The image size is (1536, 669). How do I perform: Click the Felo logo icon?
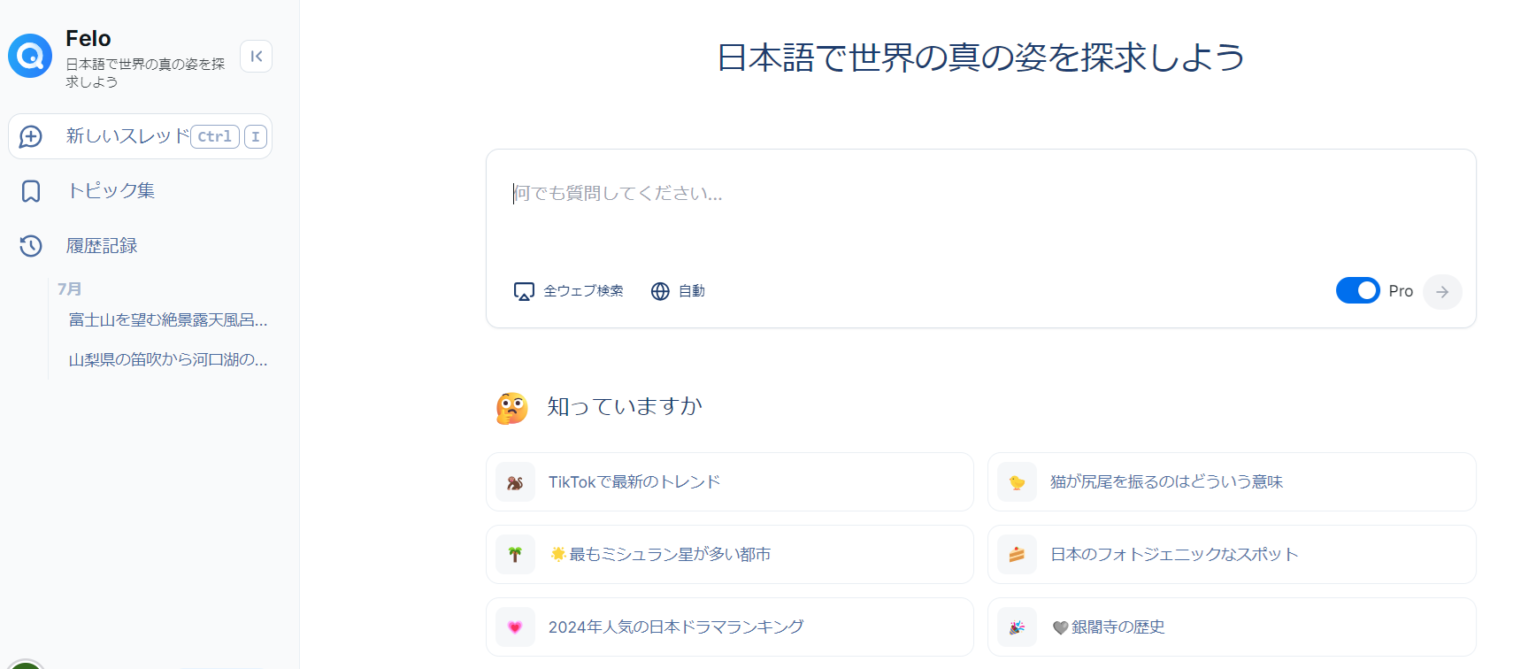click(x=30, y=56)
